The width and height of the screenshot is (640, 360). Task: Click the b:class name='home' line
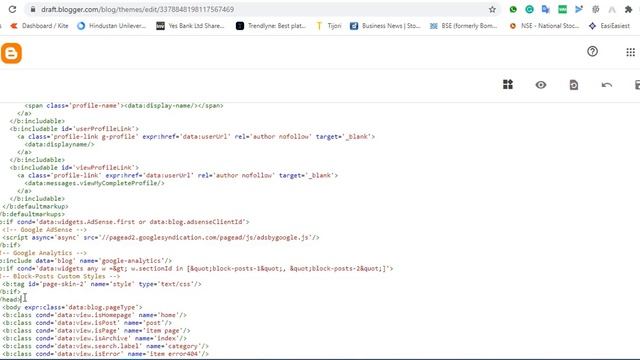pyautogui.click(x=94, y=315)
